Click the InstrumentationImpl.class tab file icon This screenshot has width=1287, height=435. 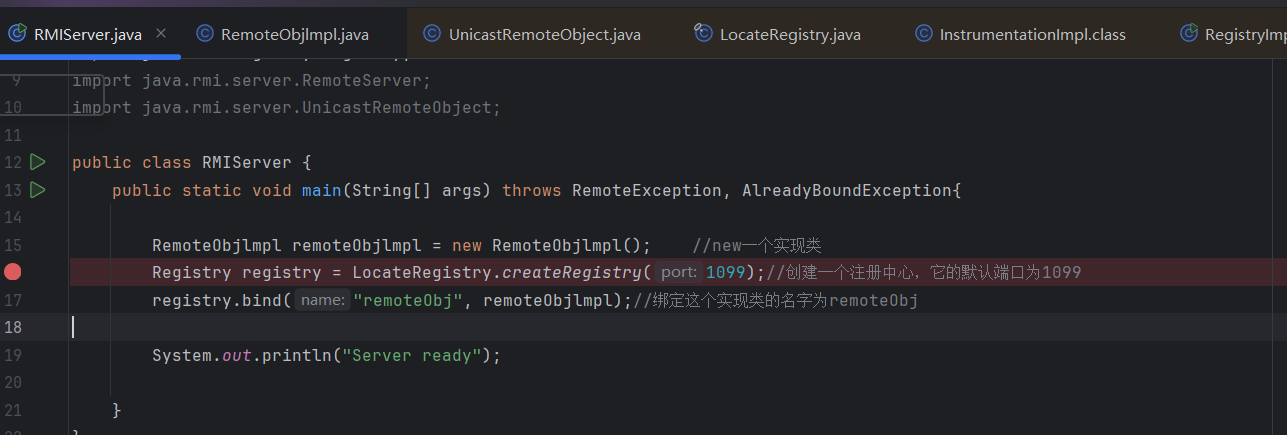tap(923, 34)
